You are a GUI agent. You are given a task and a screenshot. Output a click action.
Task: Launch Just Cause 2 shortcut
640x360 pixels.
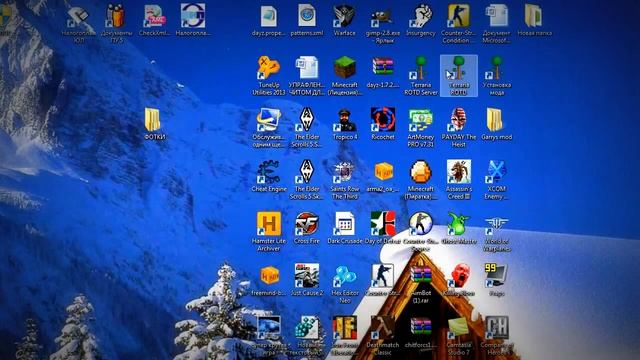[307, 280]
